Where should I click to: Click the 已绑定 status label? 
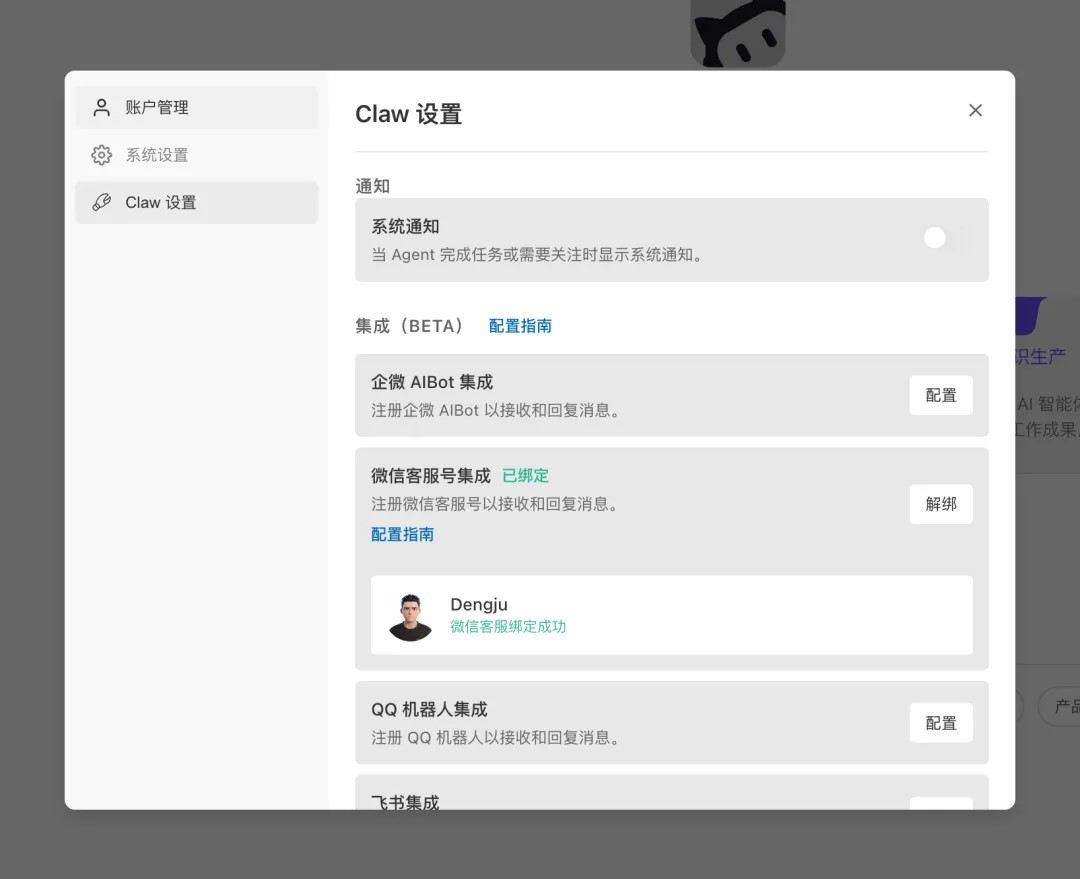(525, 475)
